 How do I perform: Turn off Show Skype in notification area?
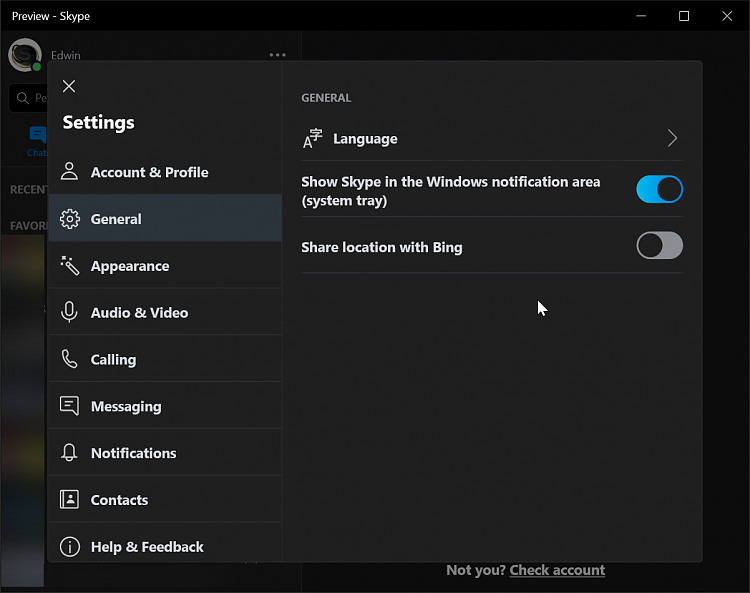(x=659, y=189)
